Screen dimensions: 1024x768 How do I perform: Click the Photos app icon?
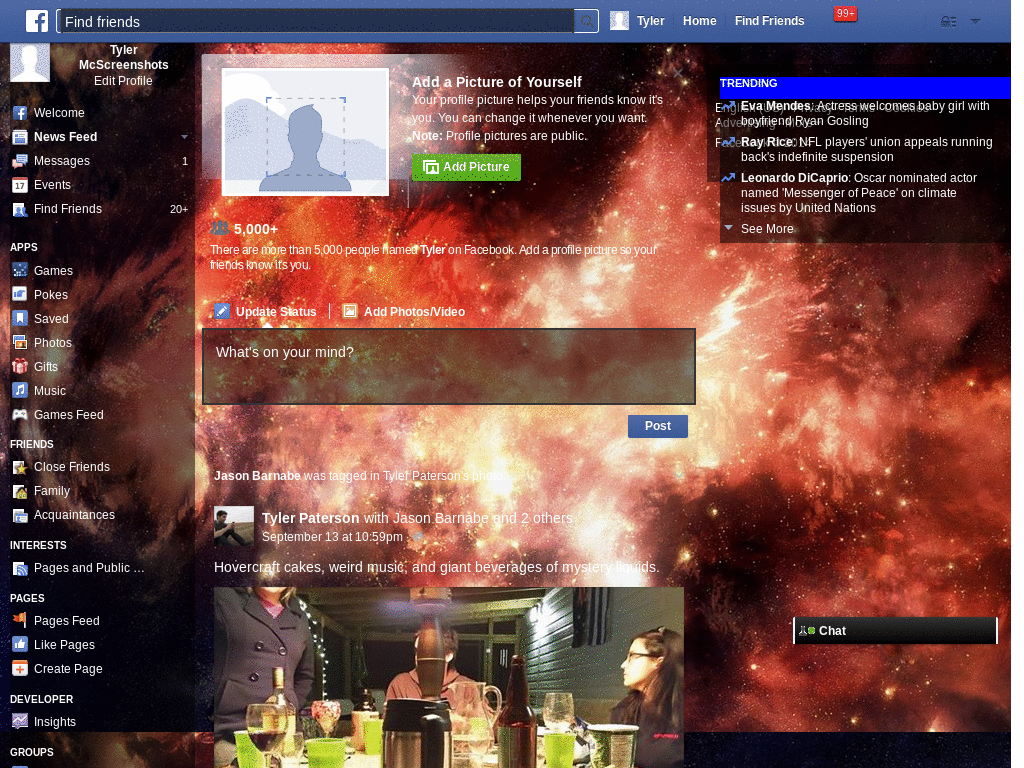(x=20, y=342)
